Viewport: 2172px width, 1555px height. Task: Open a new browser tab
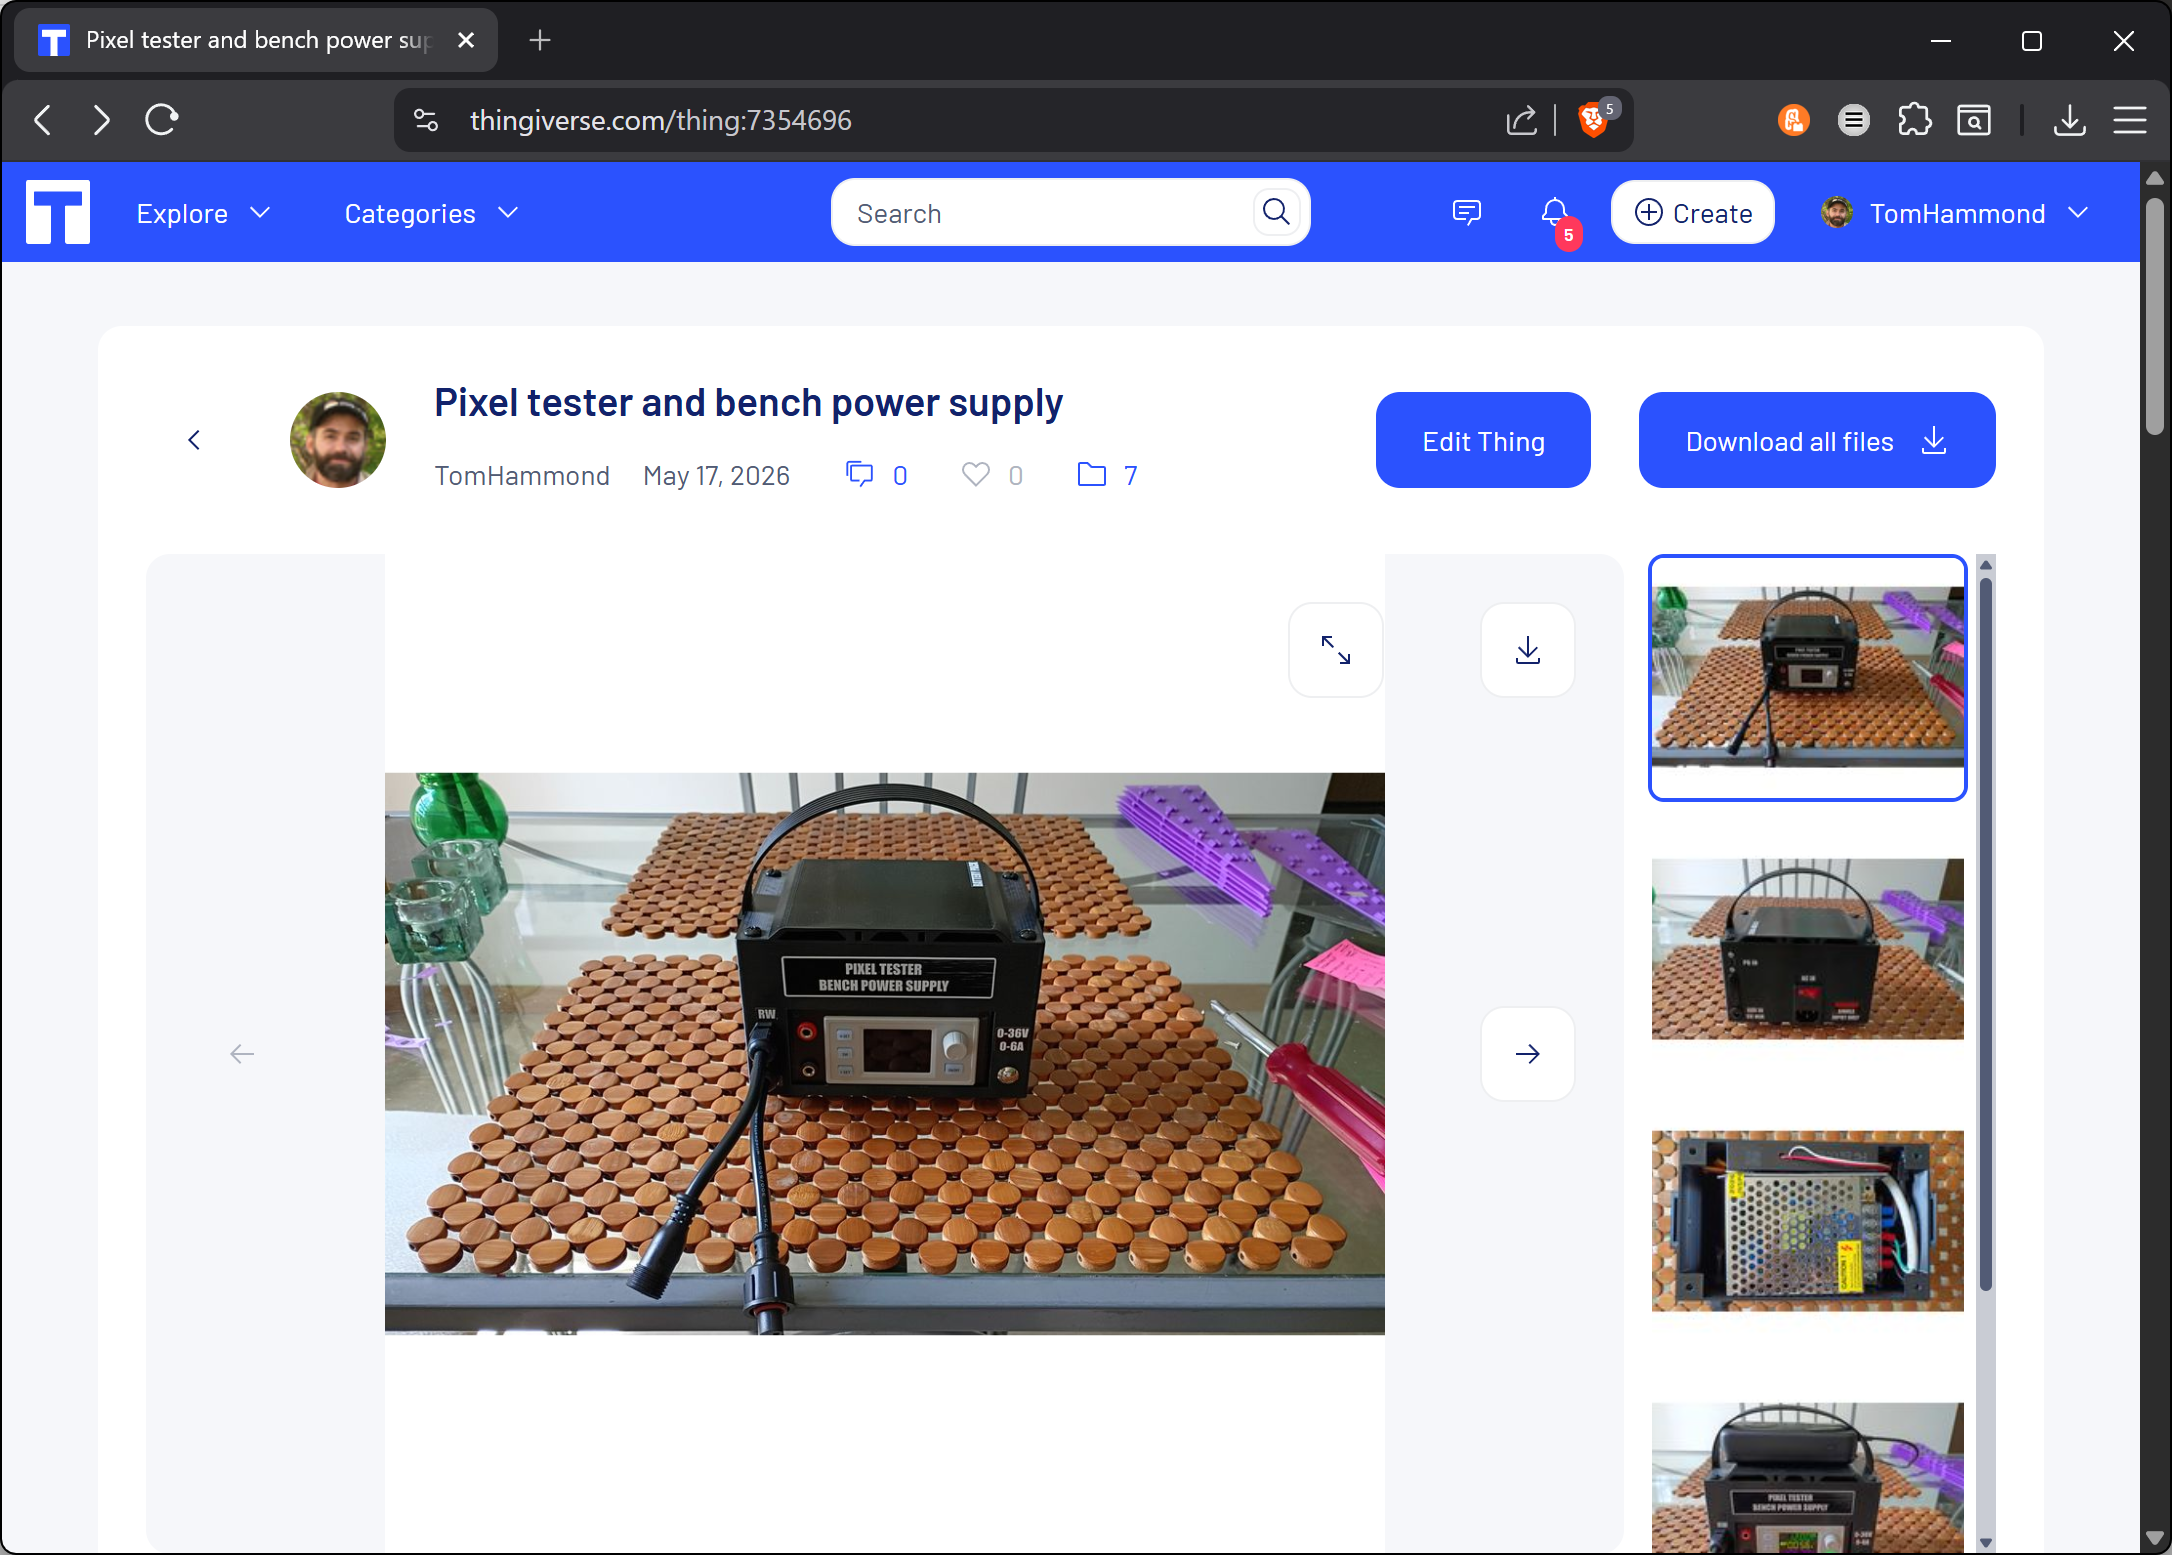pyautogui.click(x=540, y=40)
